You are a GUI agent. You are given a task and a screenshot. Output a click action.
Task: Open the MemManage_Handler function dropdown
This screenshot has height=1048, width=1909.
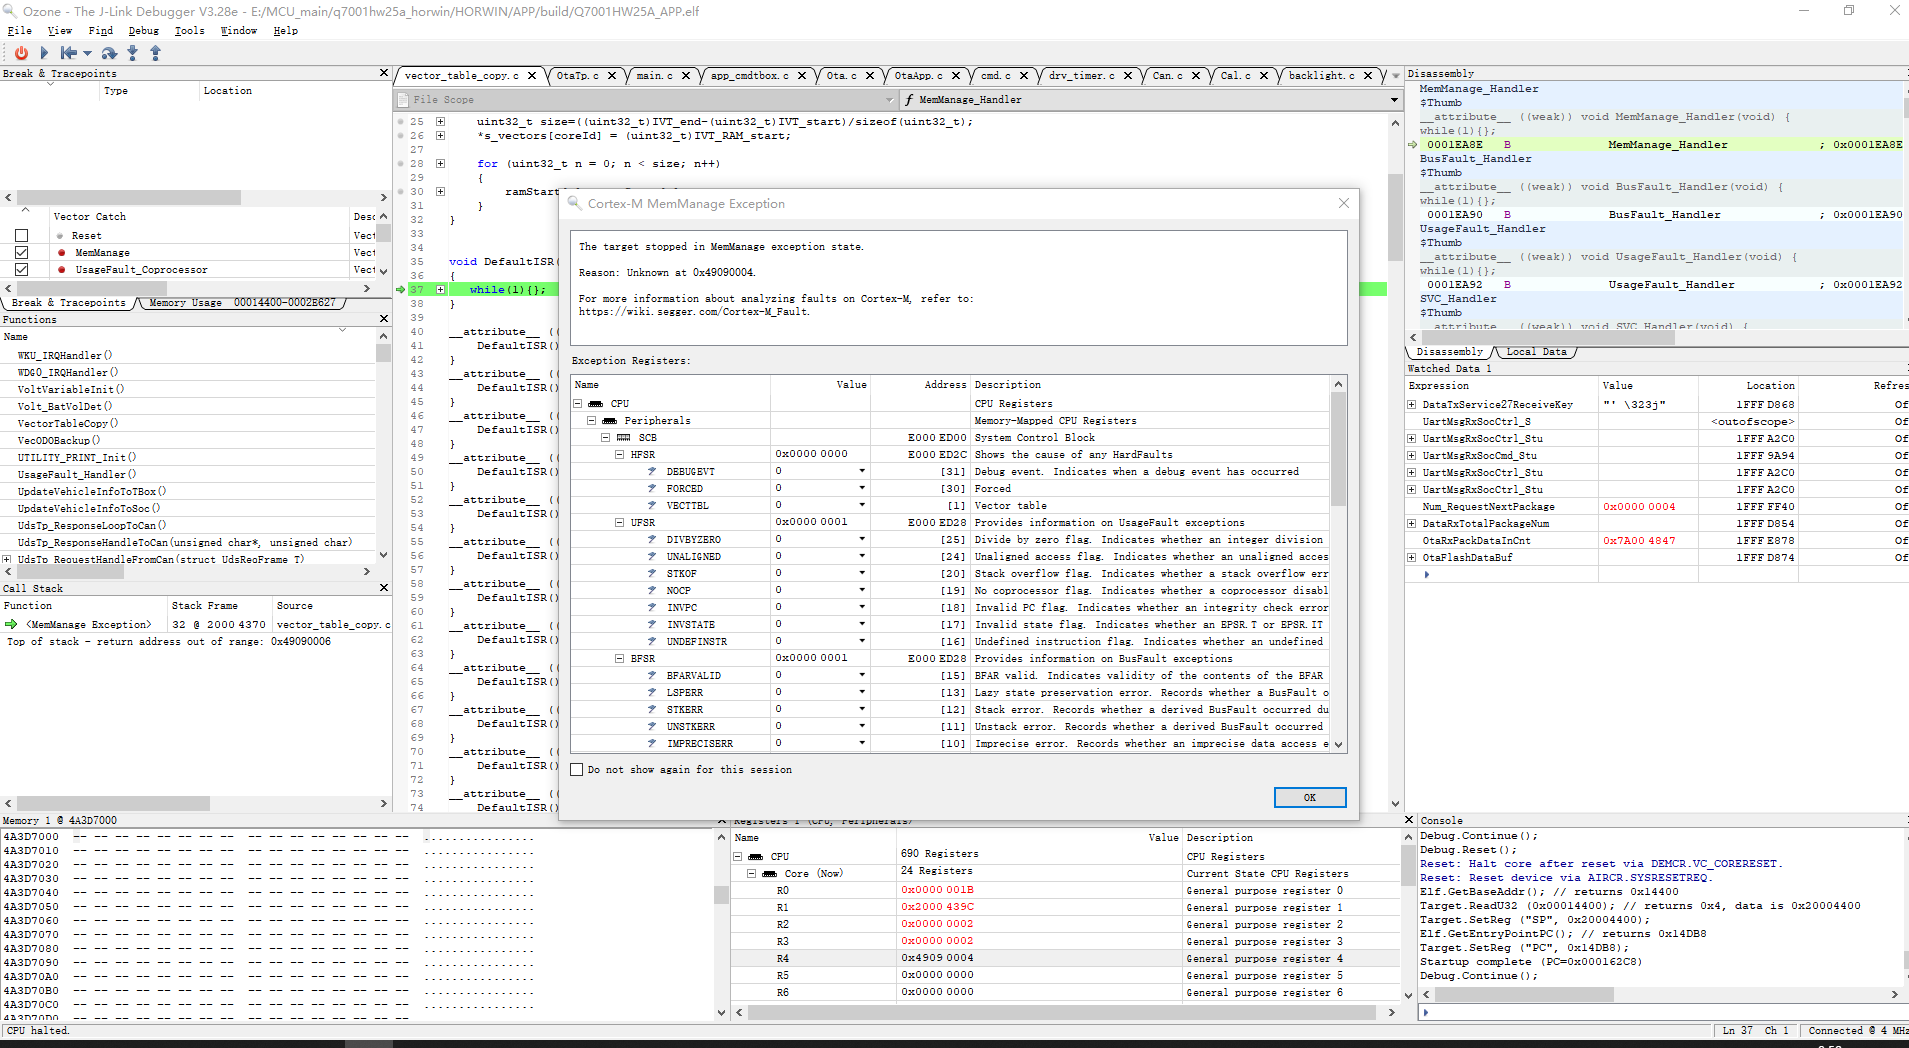pyautogui.click(x=1394, y=100)
